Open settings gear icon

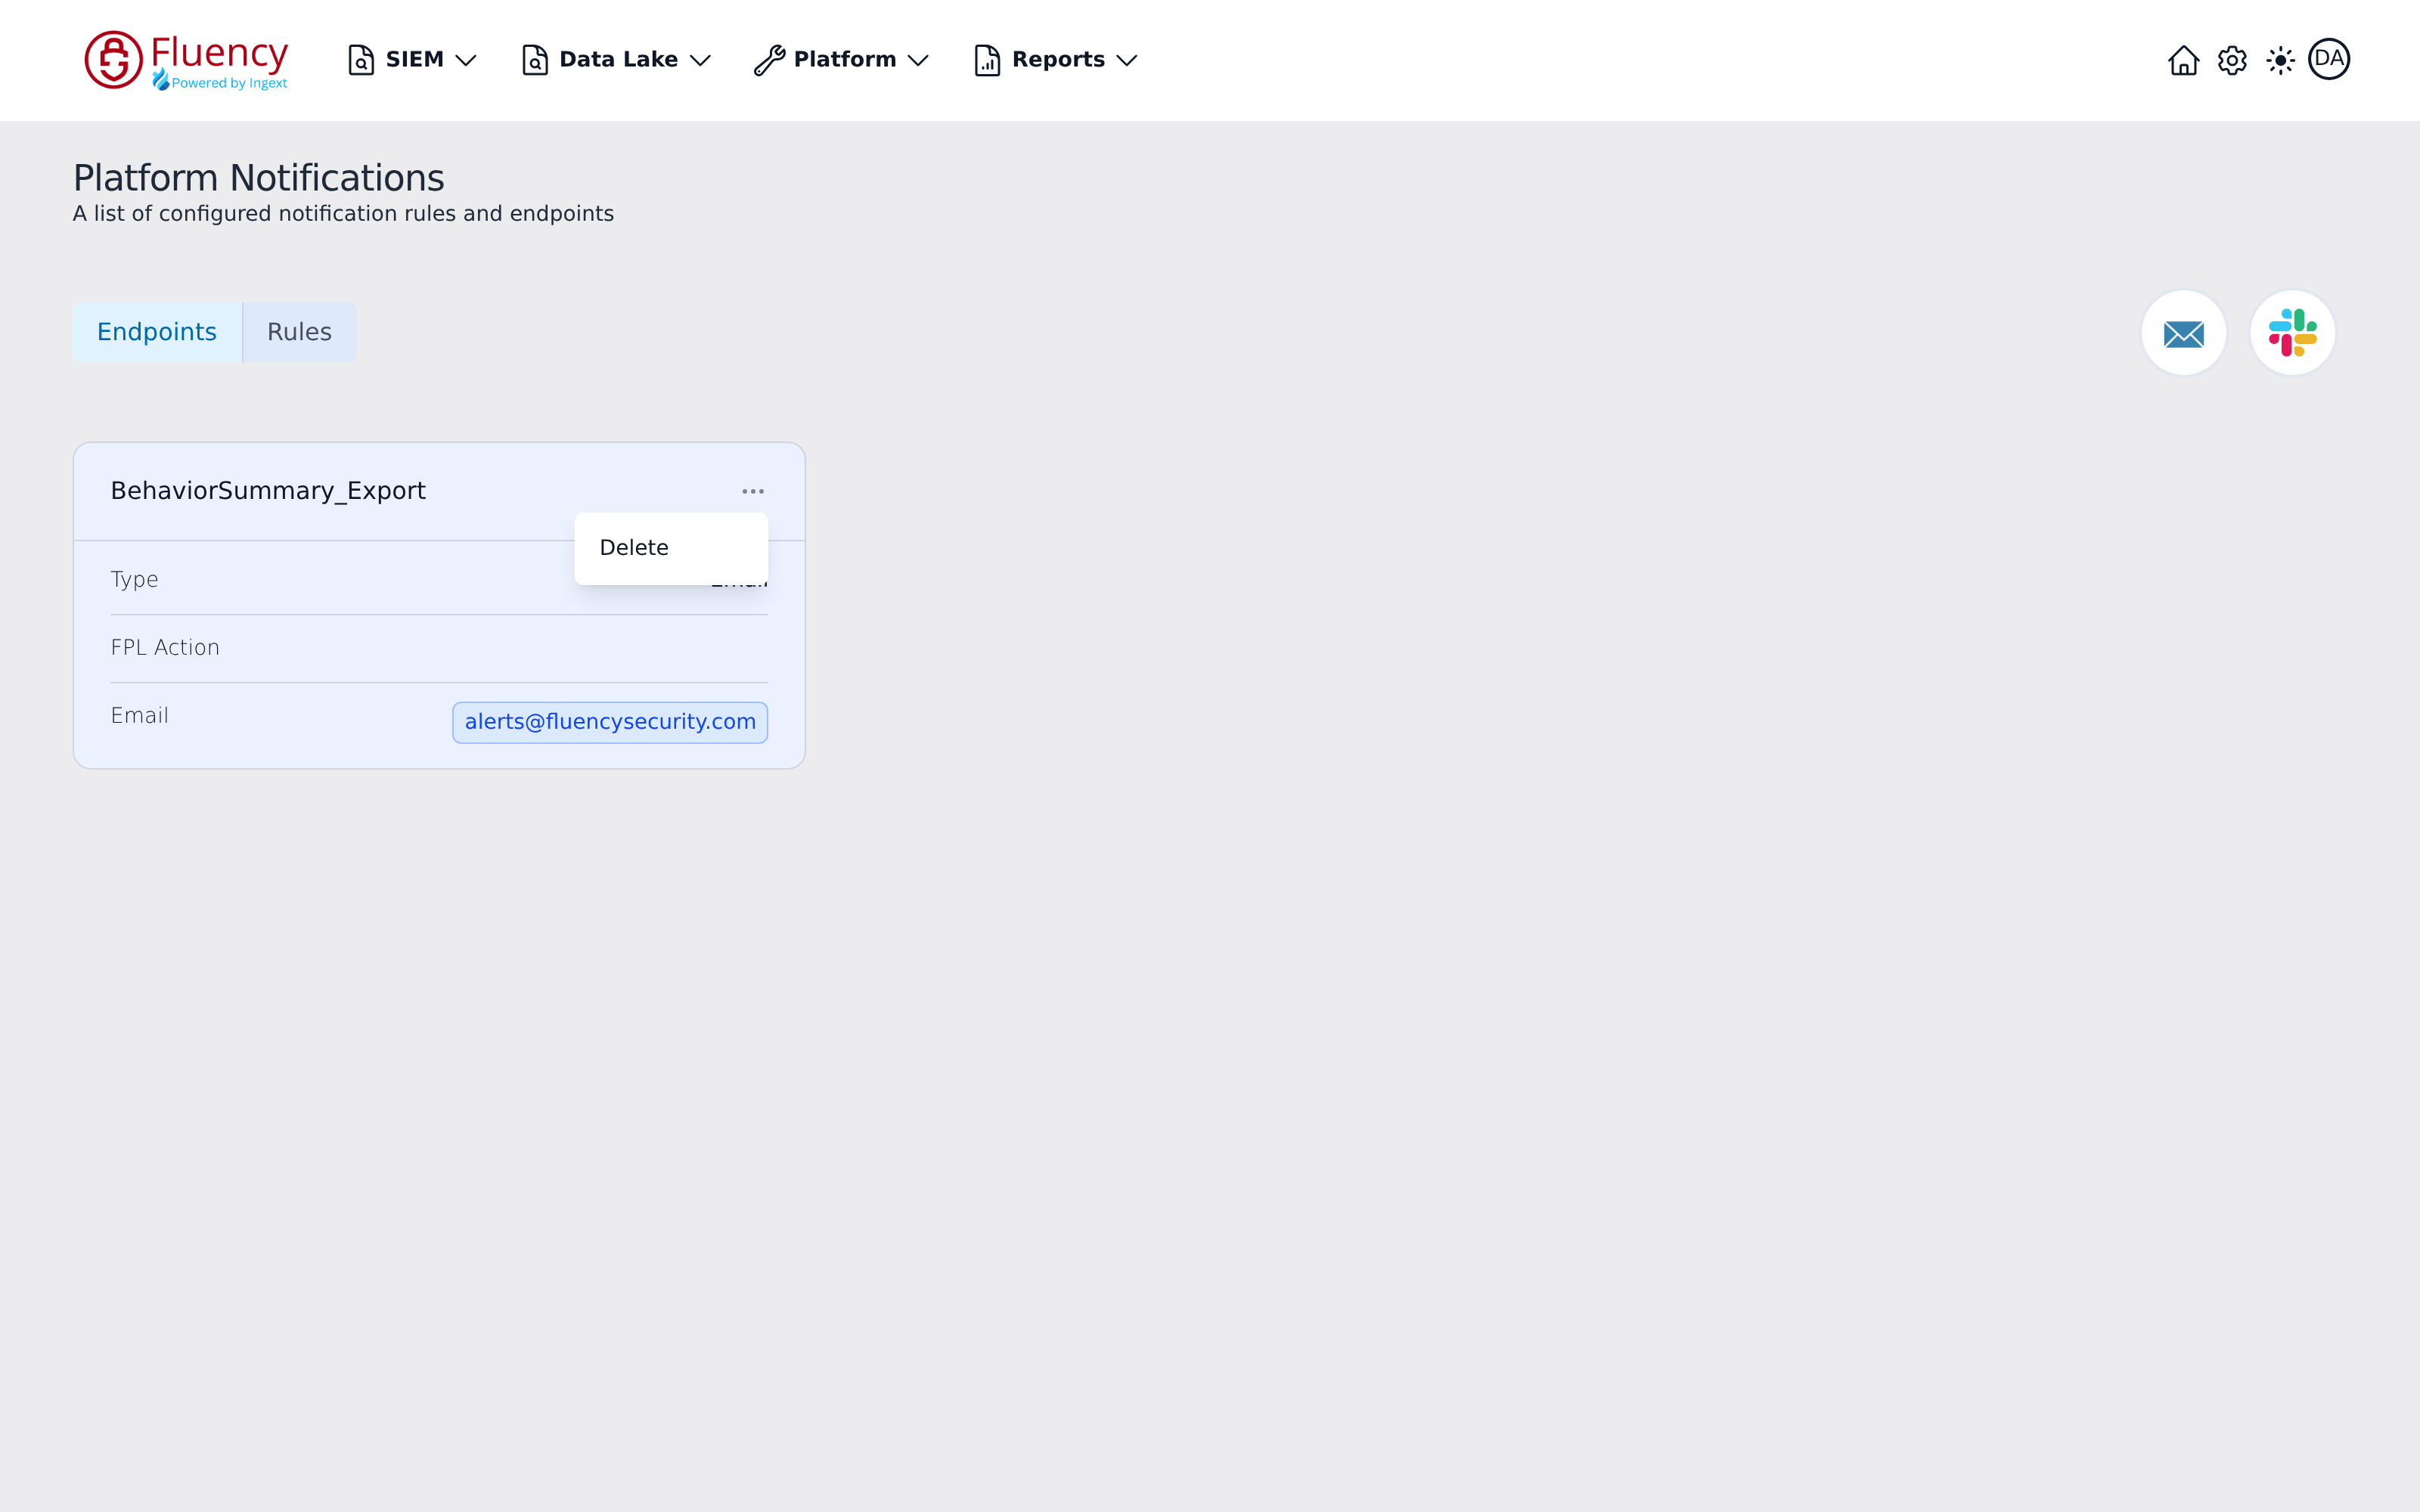coord(2232,60)
